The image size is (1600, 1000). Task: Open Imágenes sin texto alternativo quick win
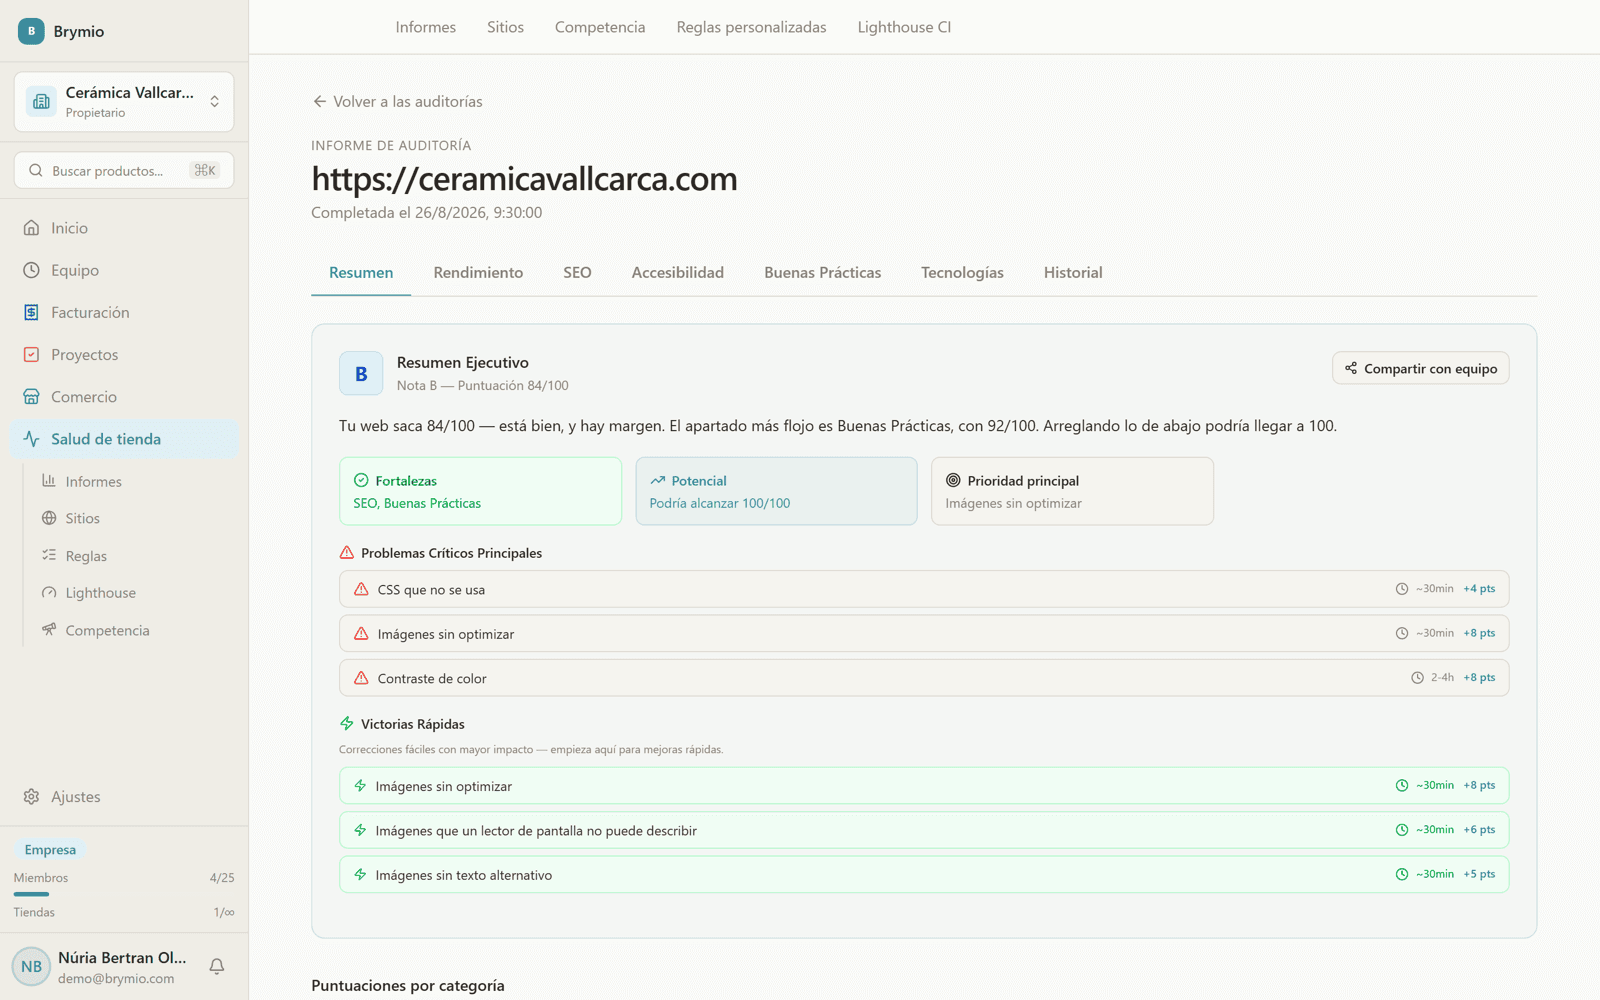tap(924, 875)
